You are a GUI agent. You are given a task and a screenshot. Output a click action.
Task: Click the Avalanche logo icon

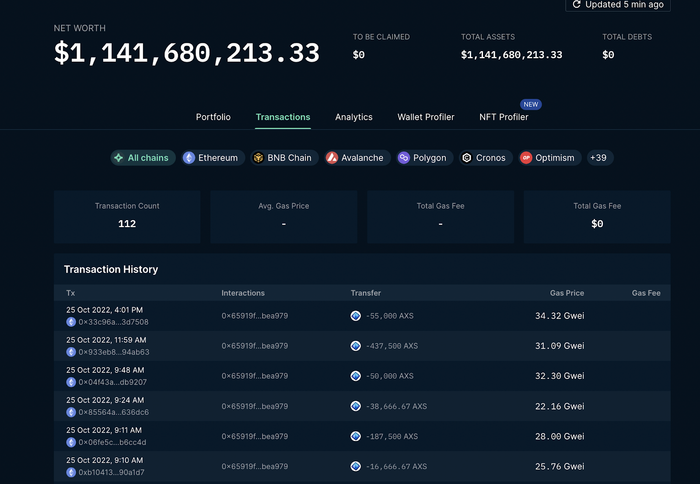pos(332,158)
